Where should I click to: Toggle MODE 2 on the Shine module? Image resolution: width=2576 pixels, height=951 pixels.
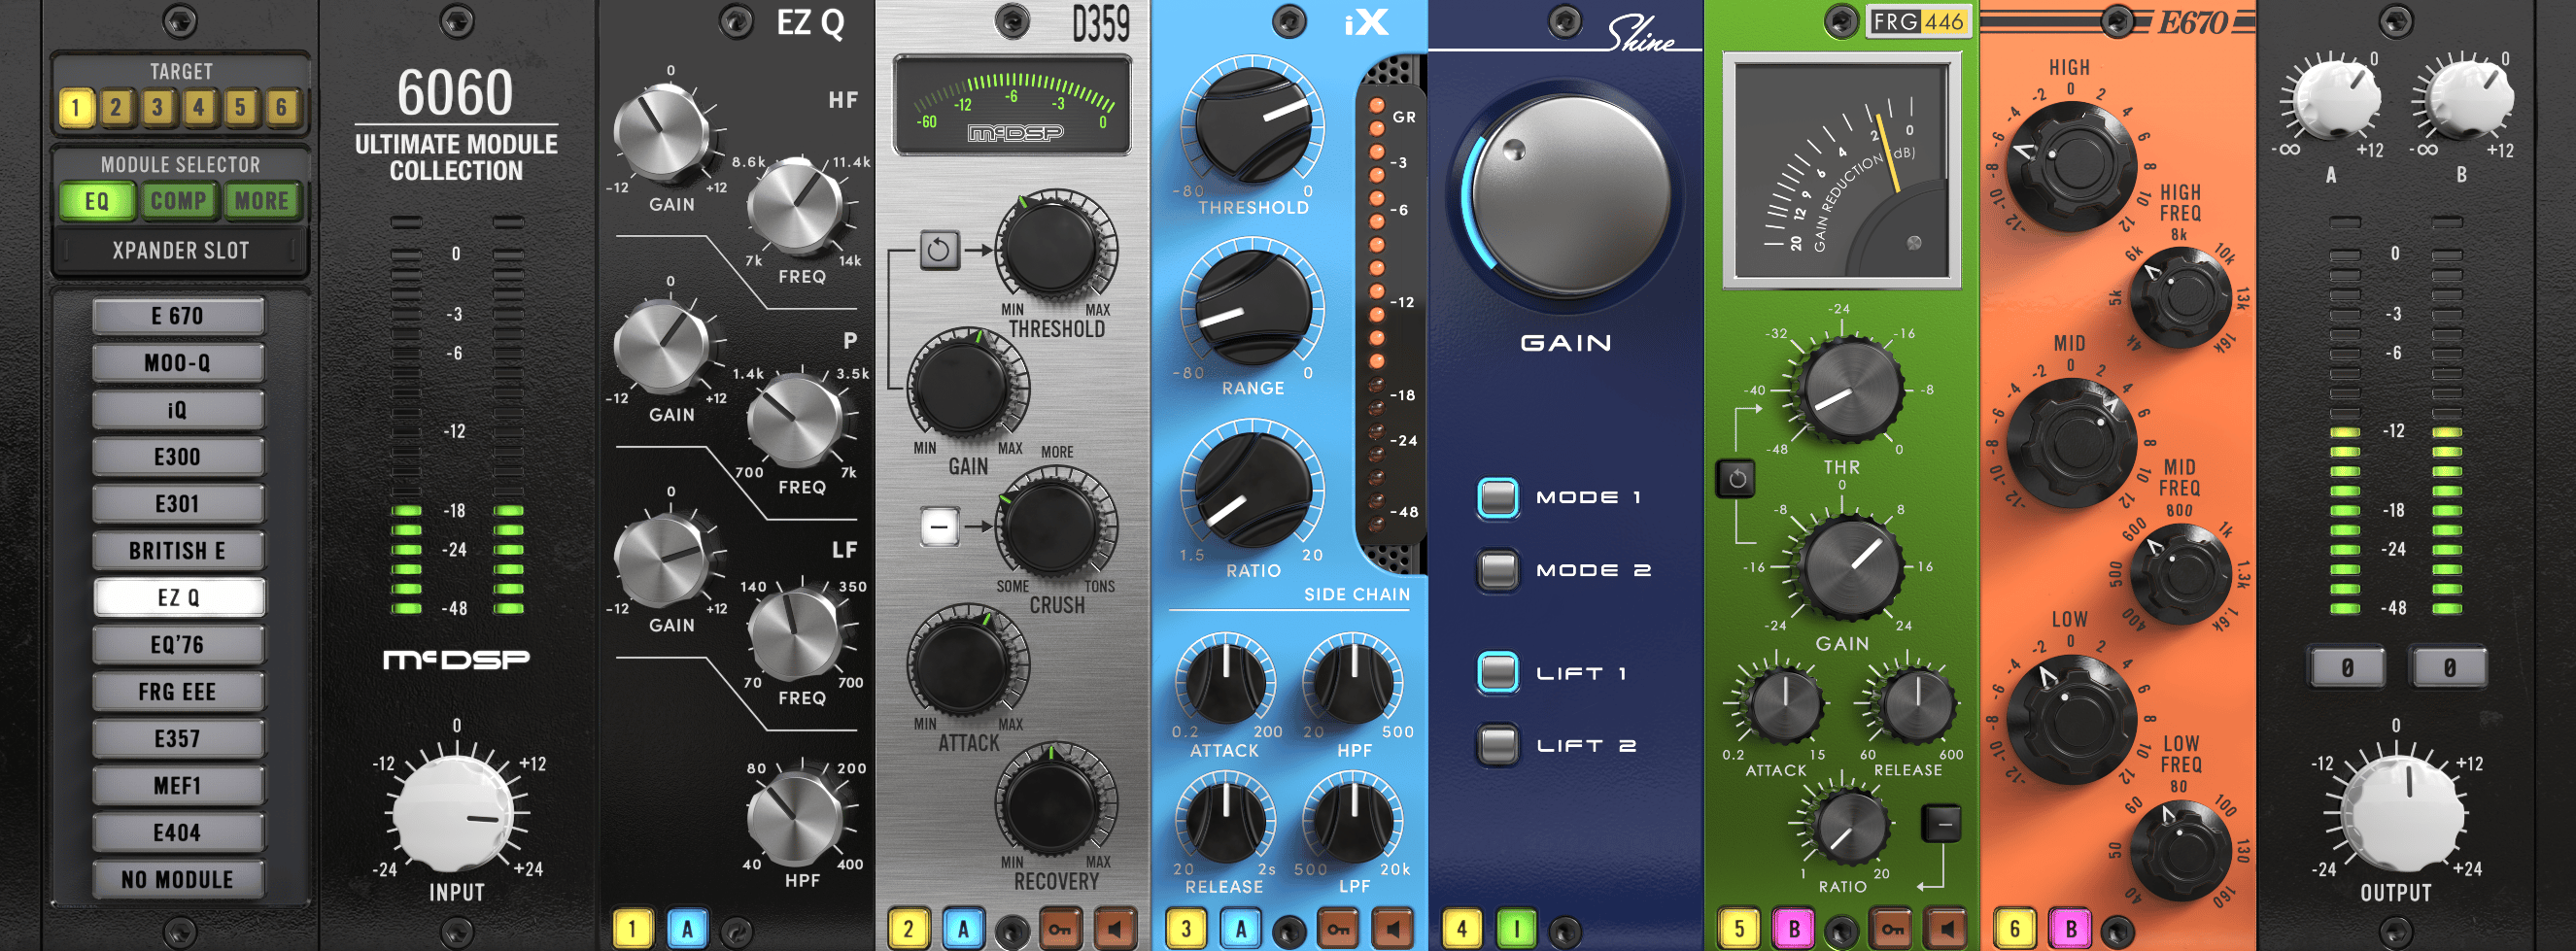pyautogui.click(x=1497, y=570)
